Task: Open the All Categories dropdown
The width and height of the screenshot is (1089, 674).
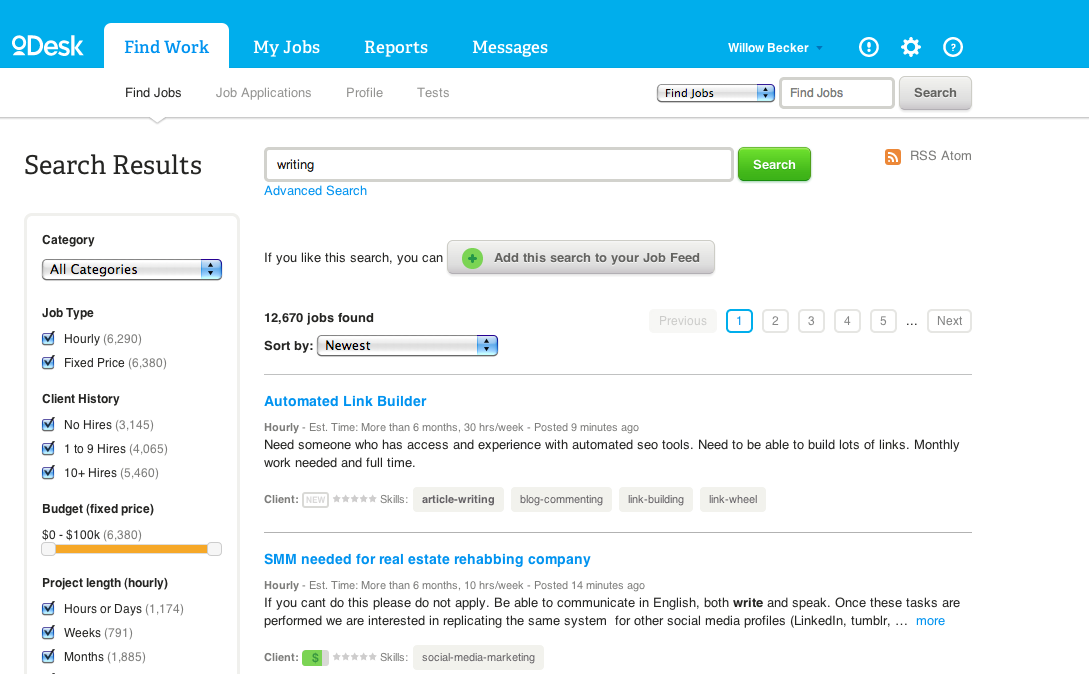Action: [x=132, y=270]
